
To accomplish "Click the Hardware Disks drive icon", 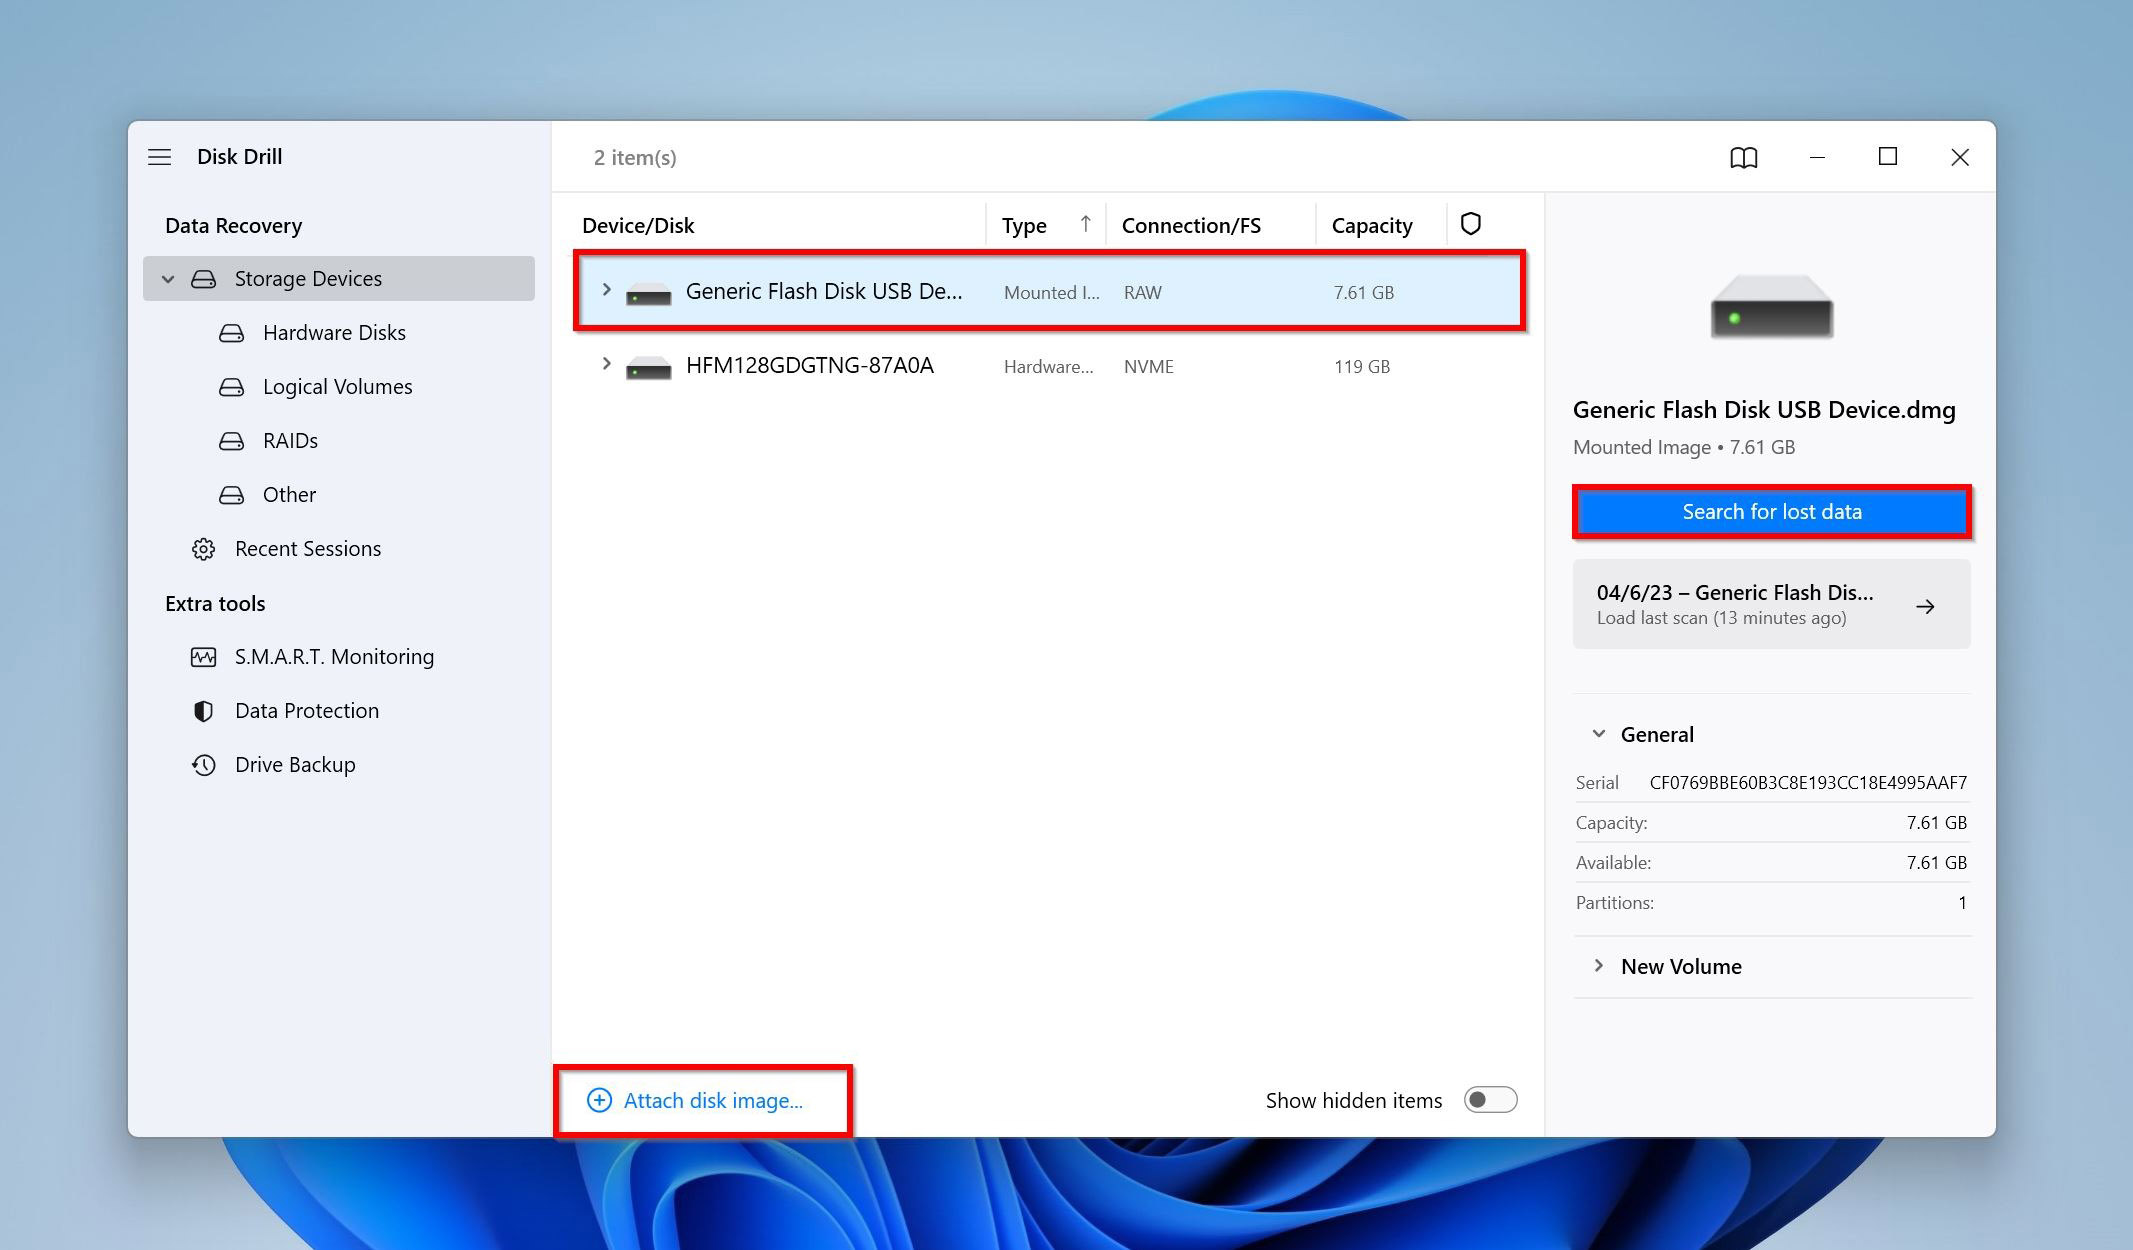I will [x=231, y=333].
